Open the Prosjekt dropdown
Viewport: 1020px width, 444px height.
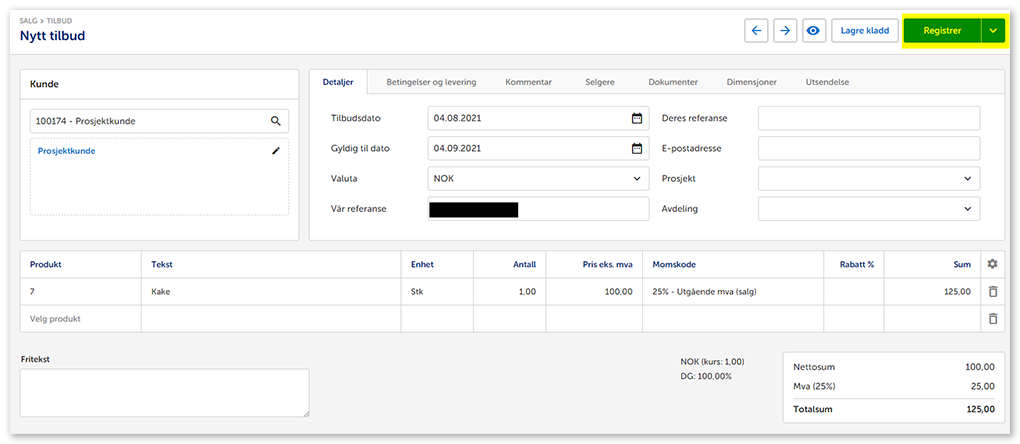(x=868, y=179)
